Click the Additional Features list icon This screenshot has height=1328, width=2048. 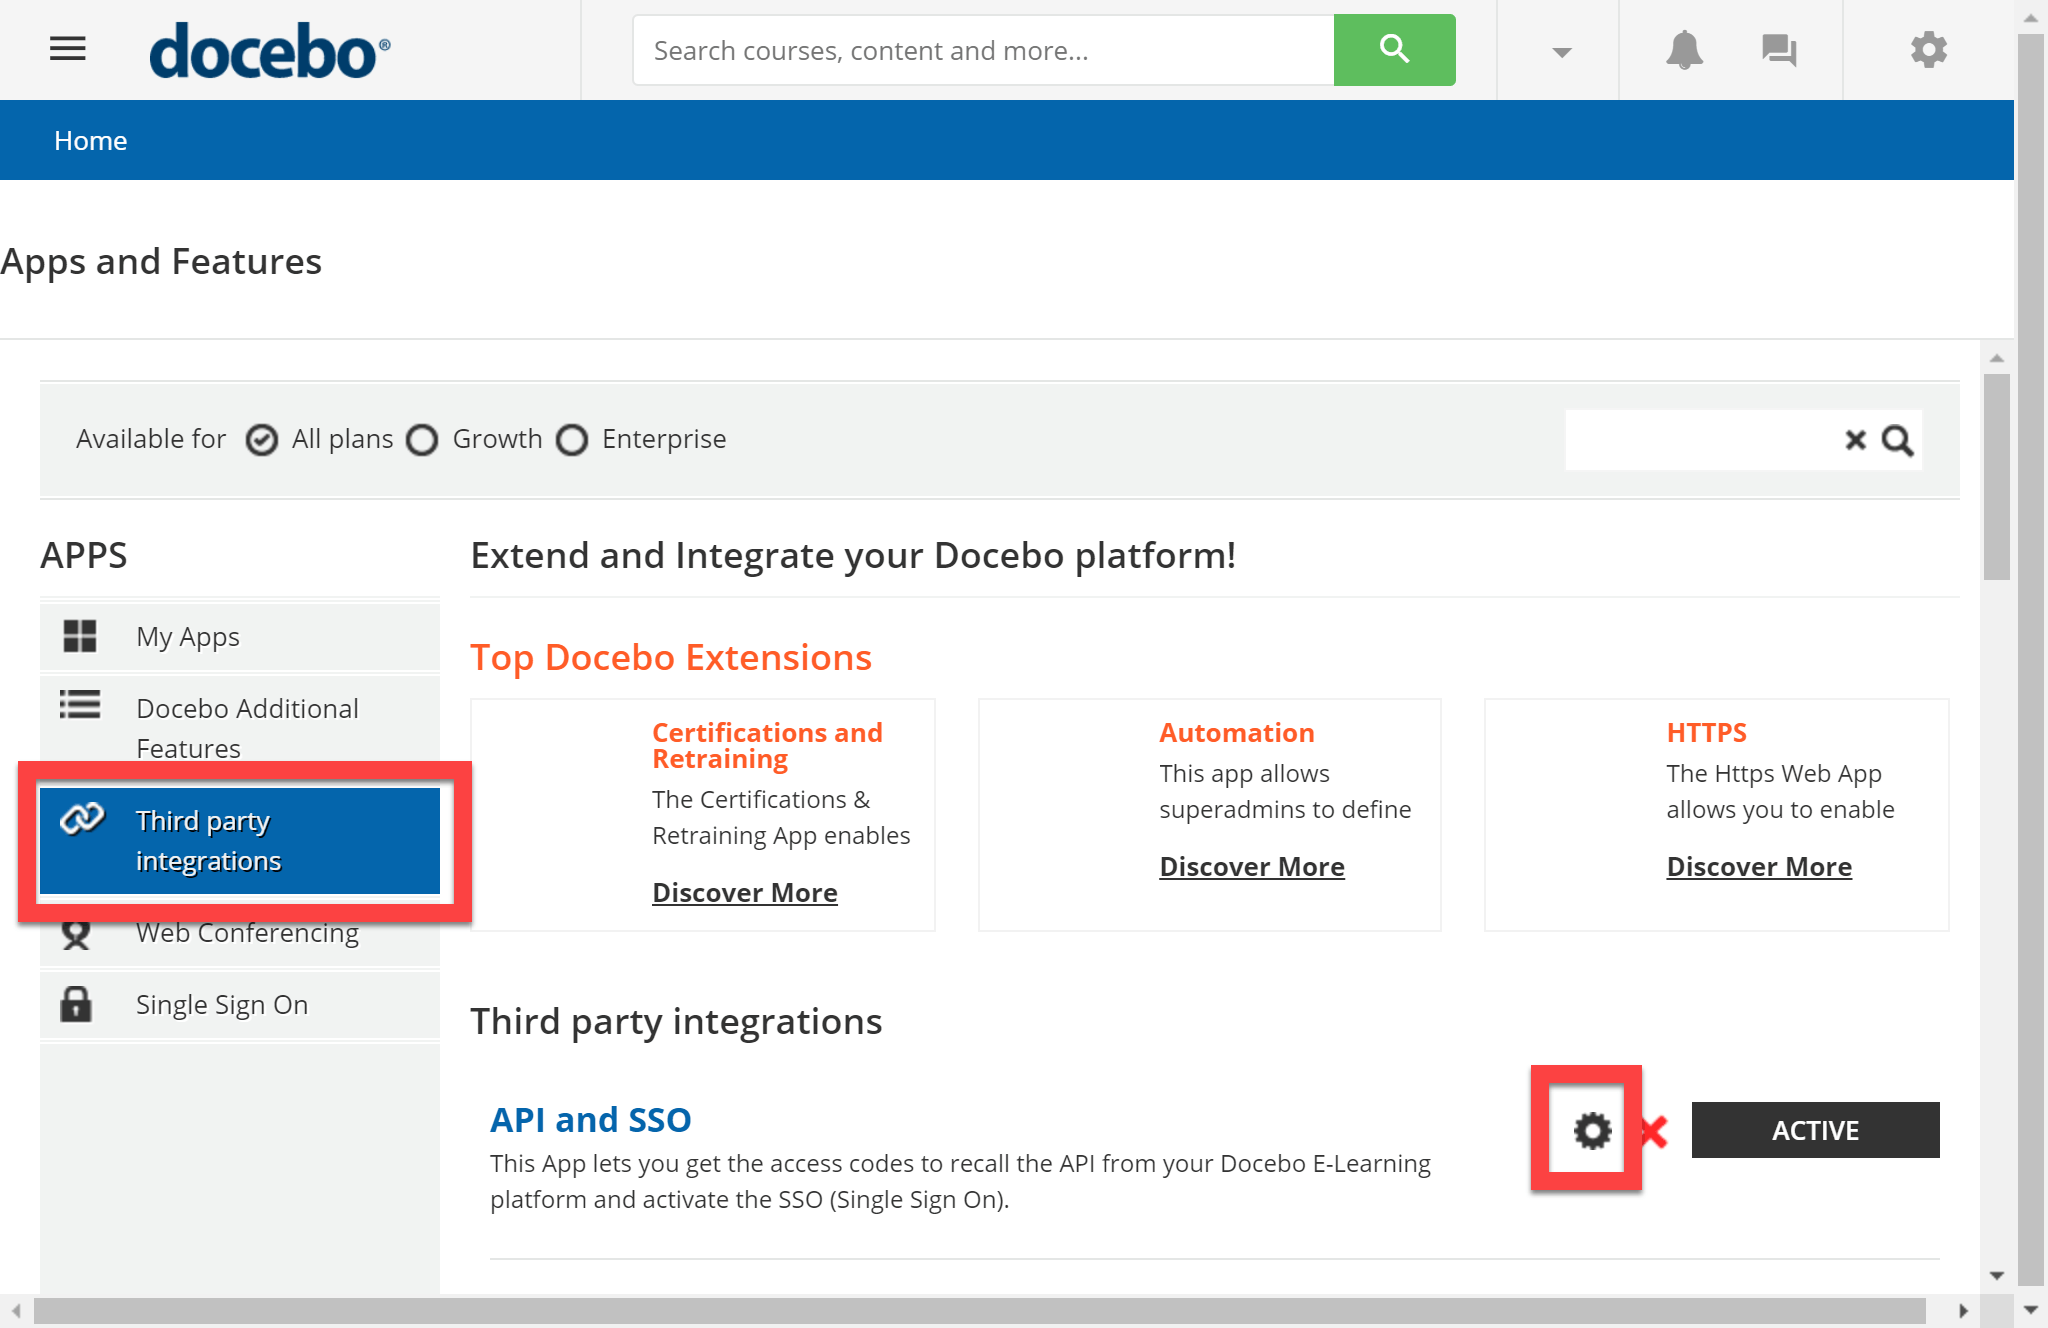[80, 705]
